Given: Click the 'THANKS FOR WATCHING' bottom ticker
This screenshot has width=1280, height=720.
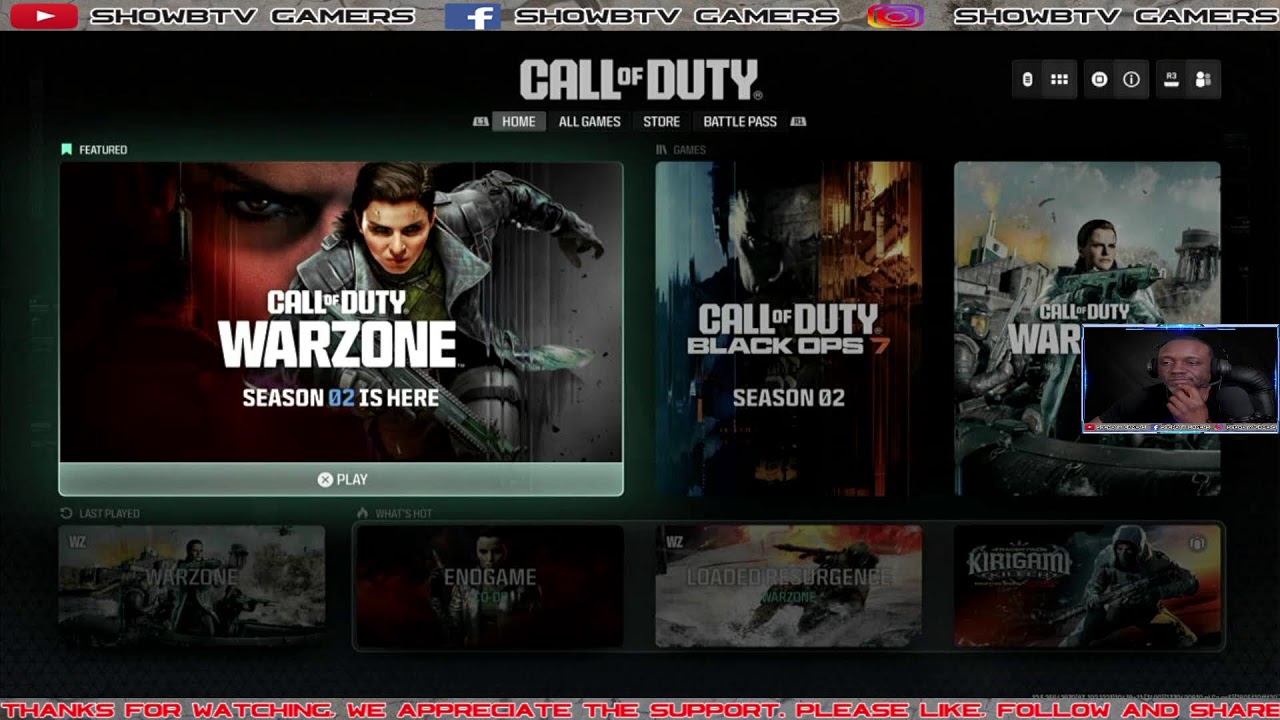Looking at the screenshot, I should tap(640, 710).
